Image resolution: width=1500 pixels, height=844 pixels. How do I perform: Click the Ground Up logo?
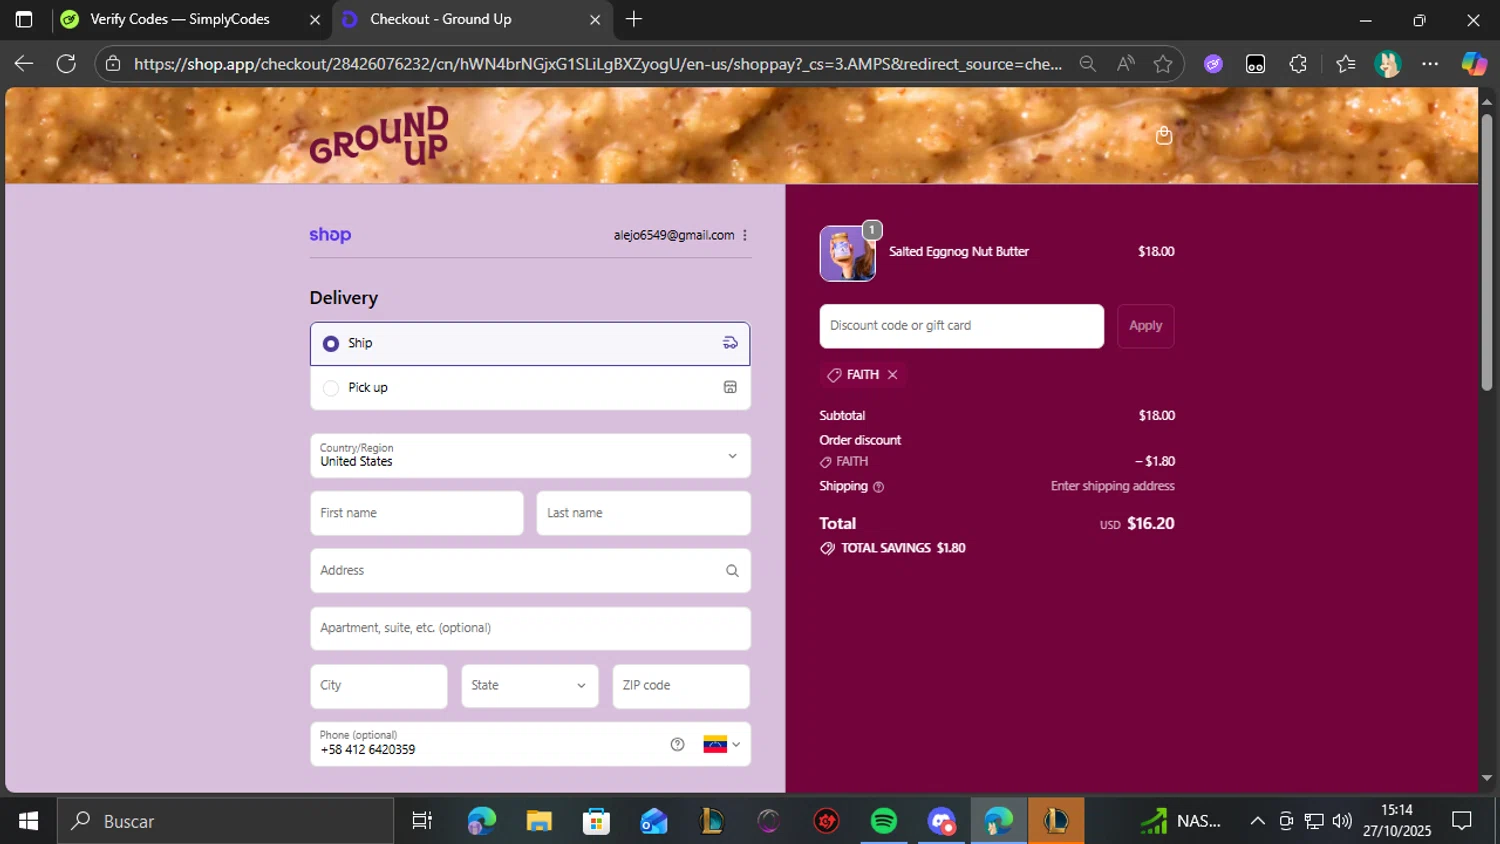379,137
